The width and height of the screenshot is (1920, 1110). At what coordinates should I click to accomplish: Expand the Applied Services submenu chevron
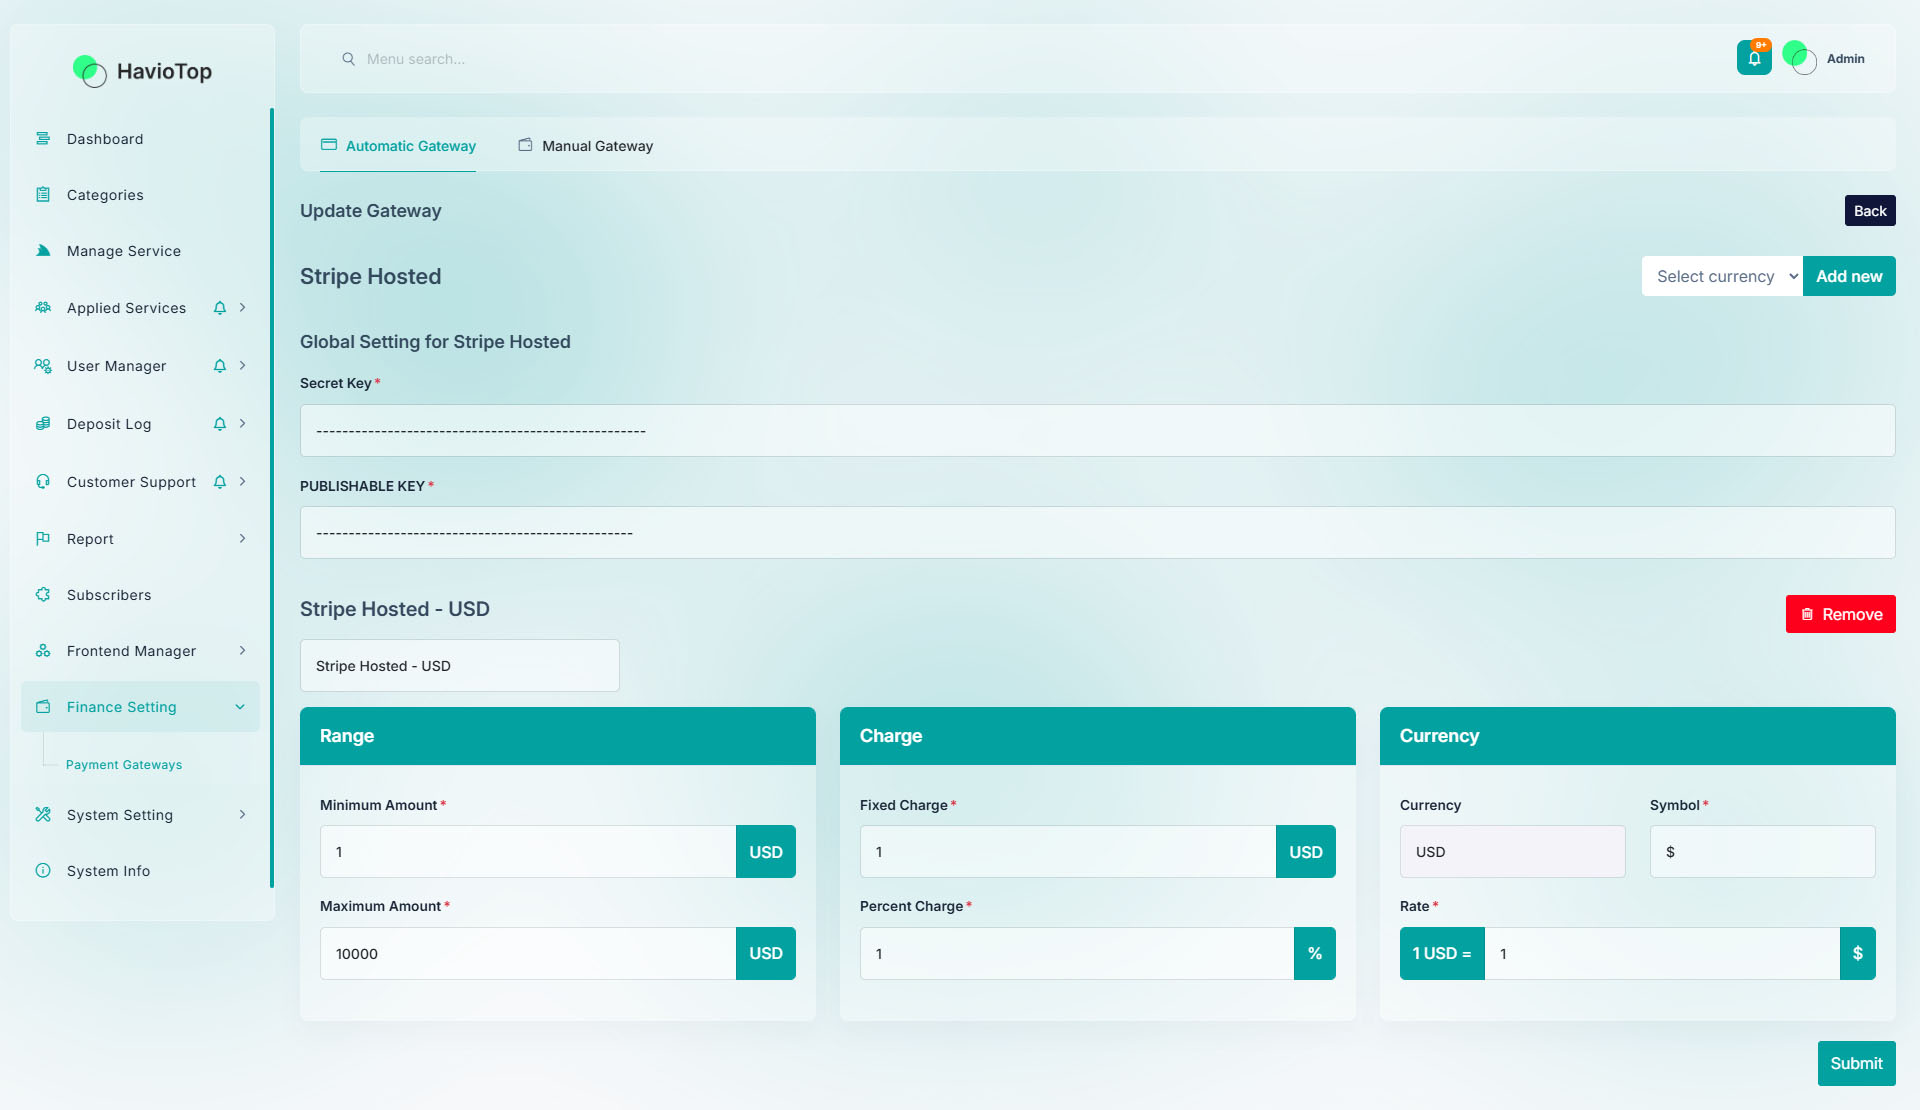pos(242,308)
